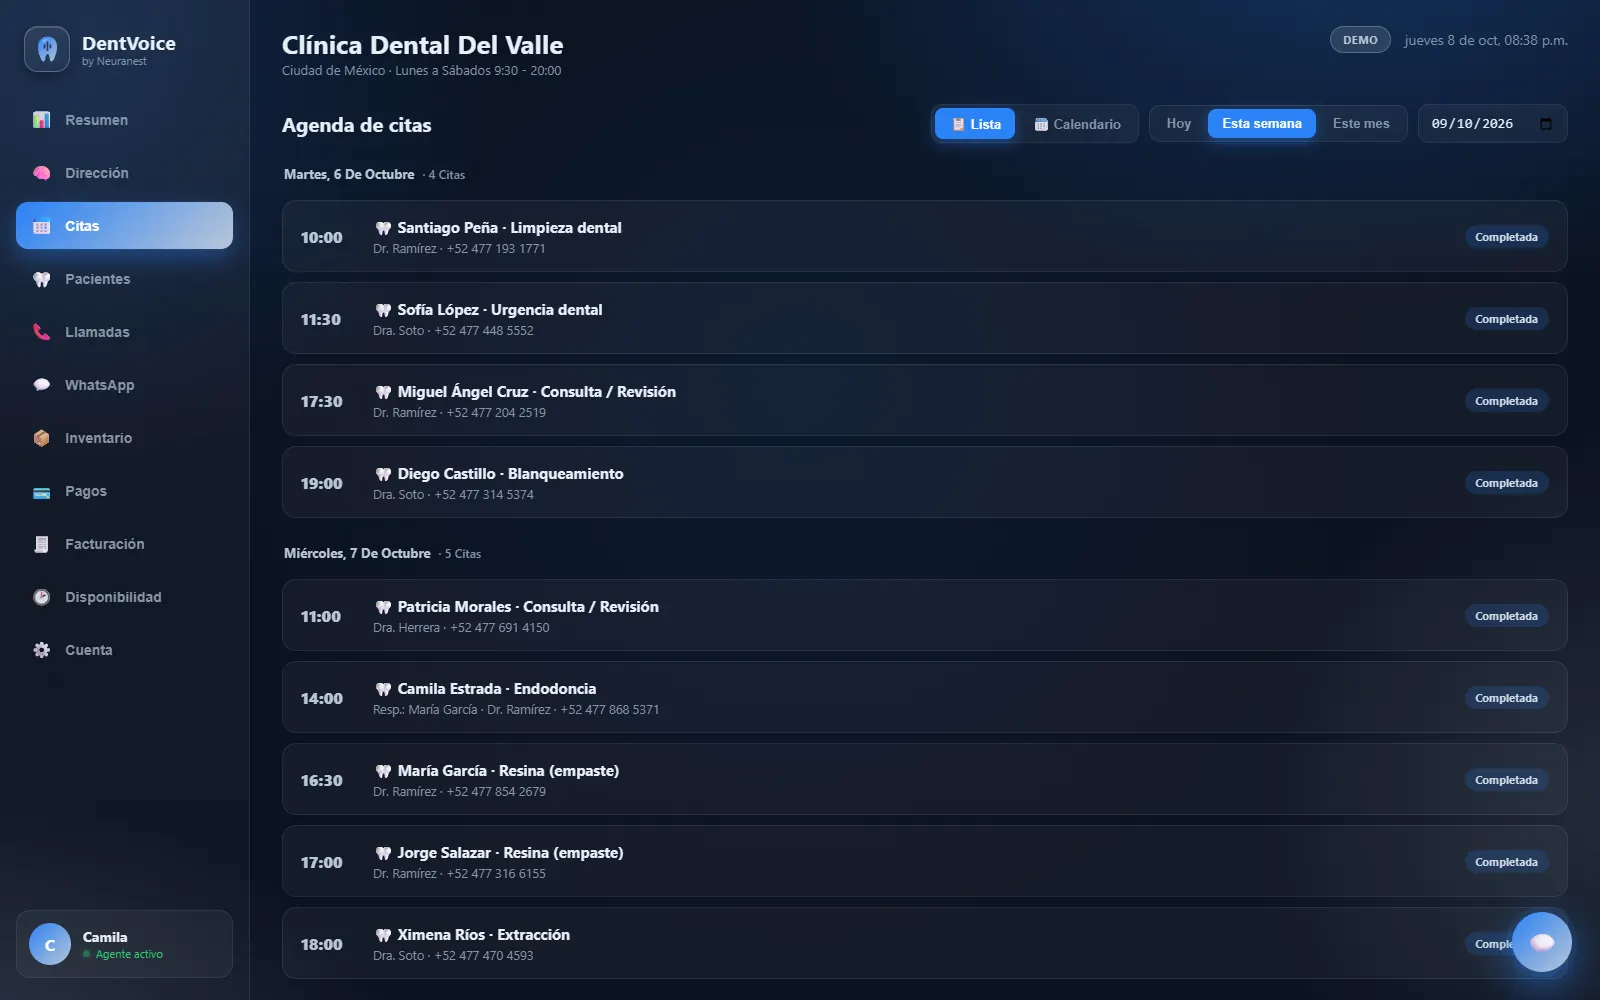The width and height of the screenshot is (1600, 1000).
Task: Open Miguel Ángel Cruz appointment row
Action: [x=924, y=400]
